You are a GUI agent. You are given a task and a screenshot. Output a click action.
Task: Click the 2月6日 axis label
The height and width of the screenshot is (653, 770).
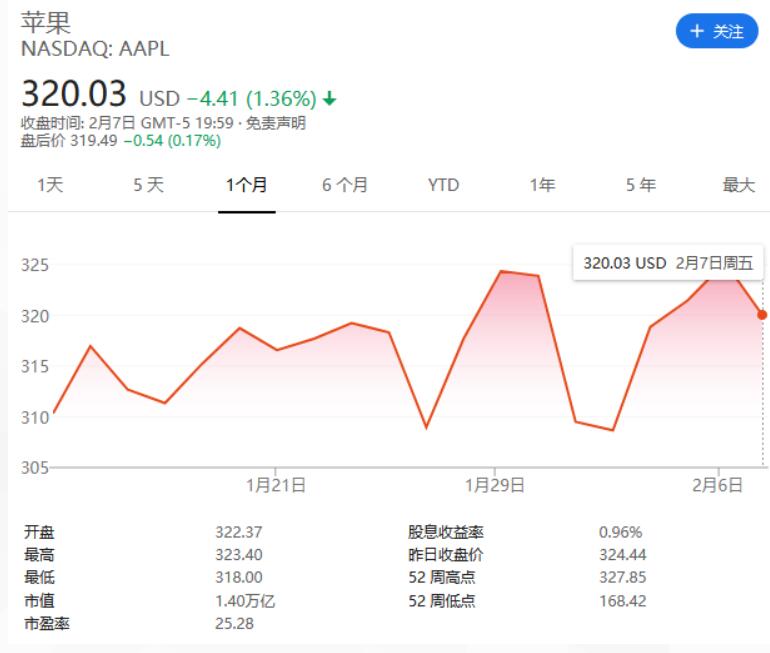coord(717,486)
